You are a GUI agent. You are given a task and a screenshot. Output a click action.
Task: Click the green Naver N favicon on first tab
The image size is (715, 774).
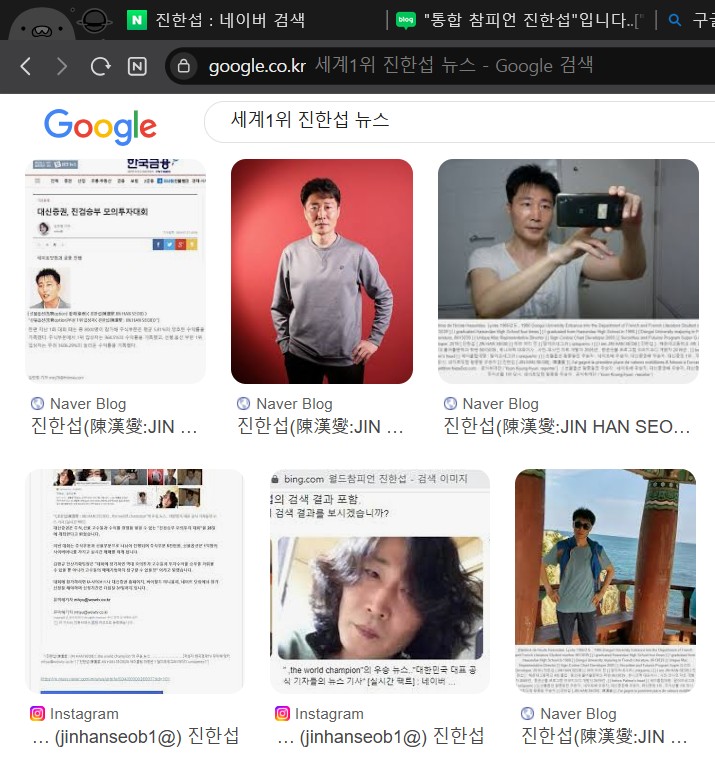[137, 20]
